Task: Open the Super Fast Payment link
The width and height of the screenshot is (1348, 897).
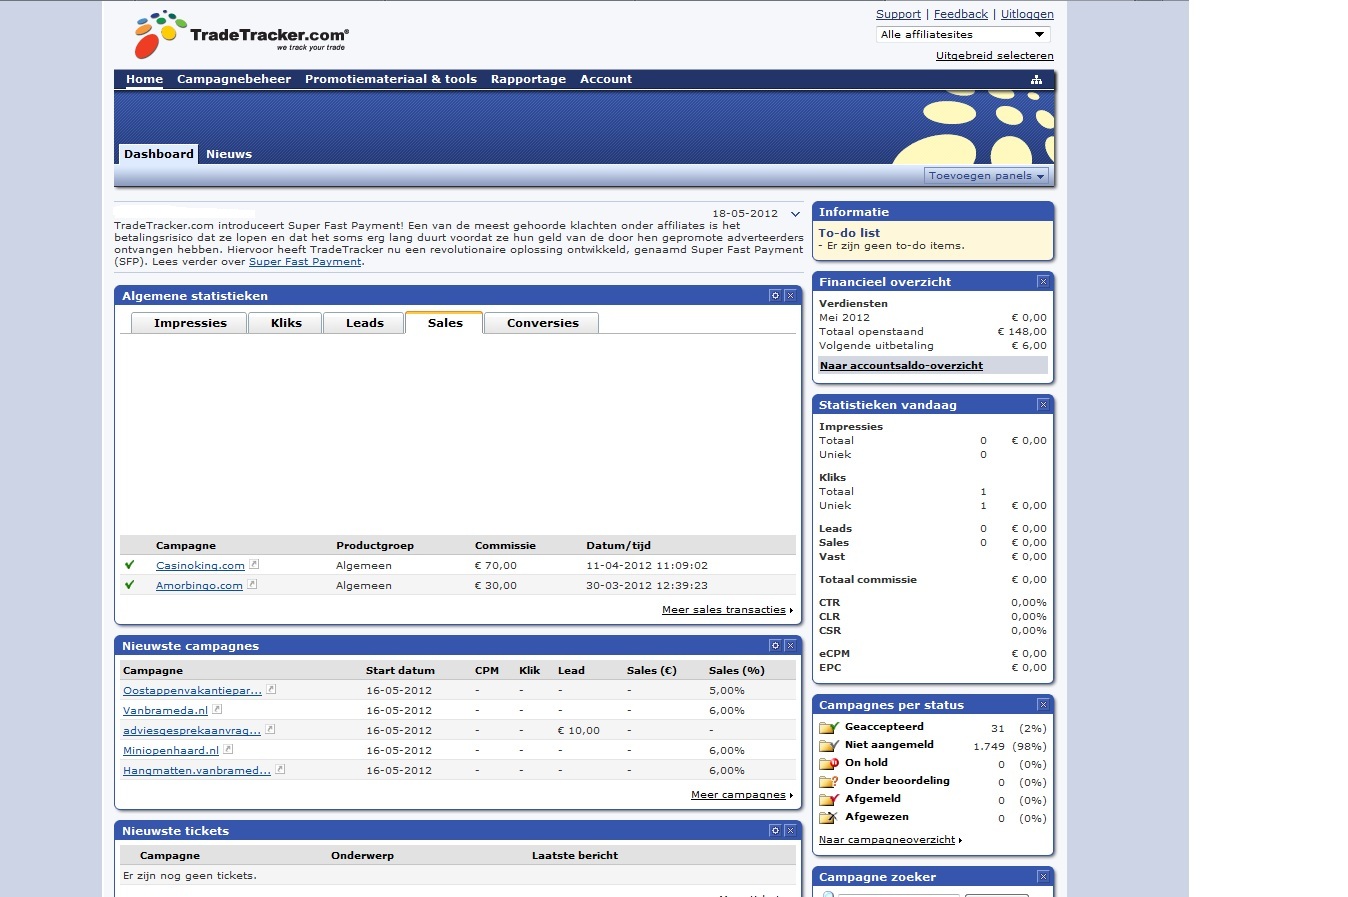Action: pos(305,262)
